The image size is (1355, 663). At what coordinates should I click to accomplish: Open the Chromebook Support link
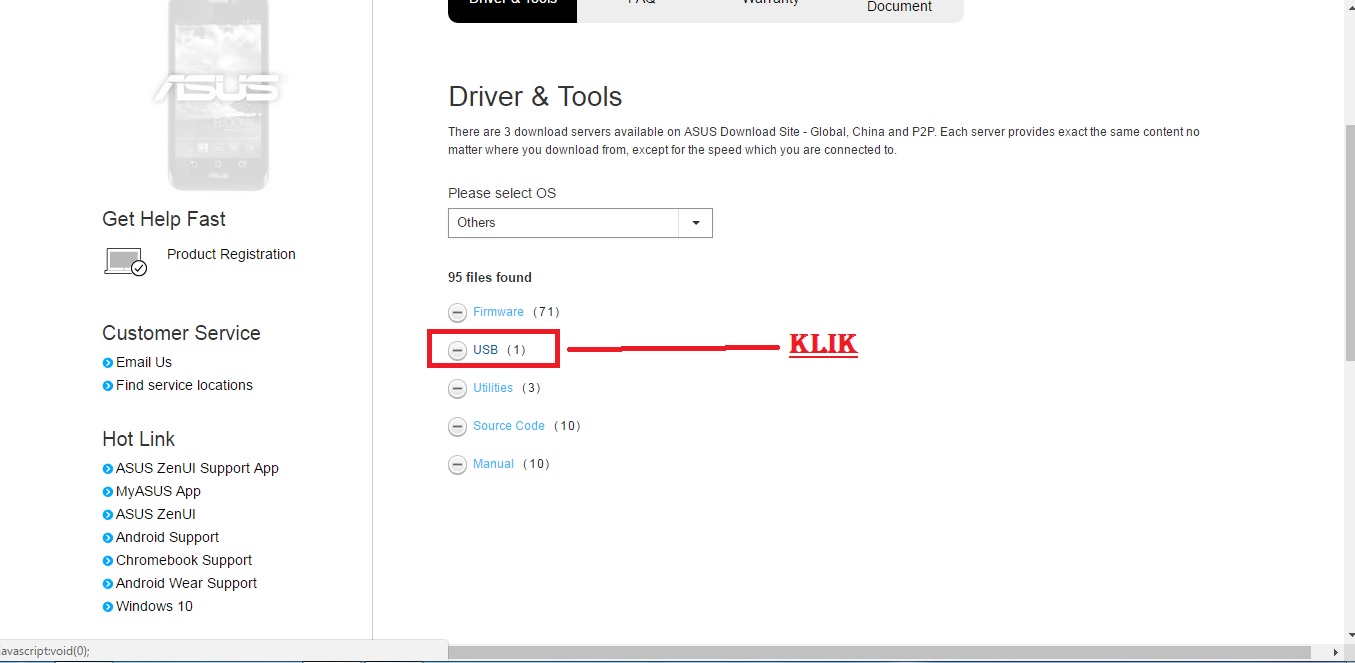click(184, 560)
